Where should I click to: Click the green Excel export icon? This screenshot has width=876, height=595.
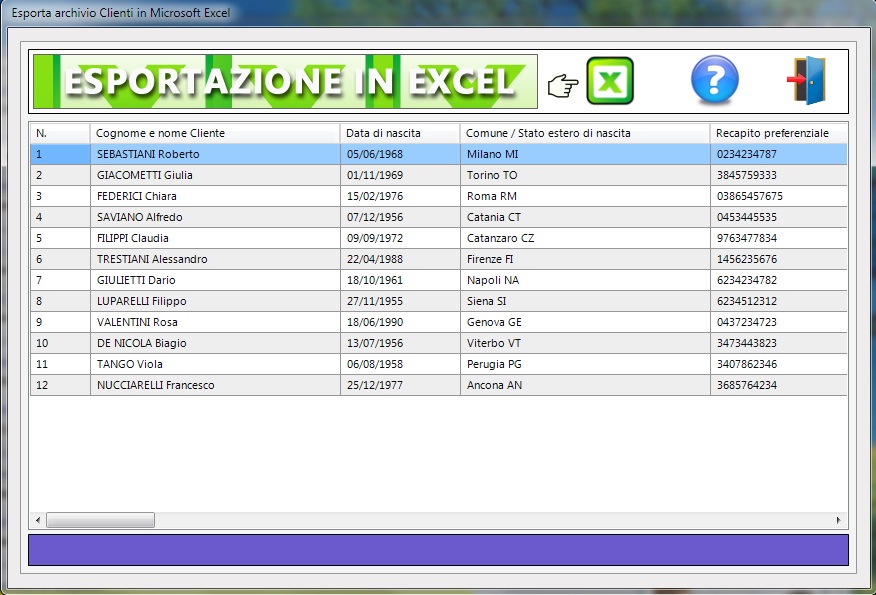(610, 81)
